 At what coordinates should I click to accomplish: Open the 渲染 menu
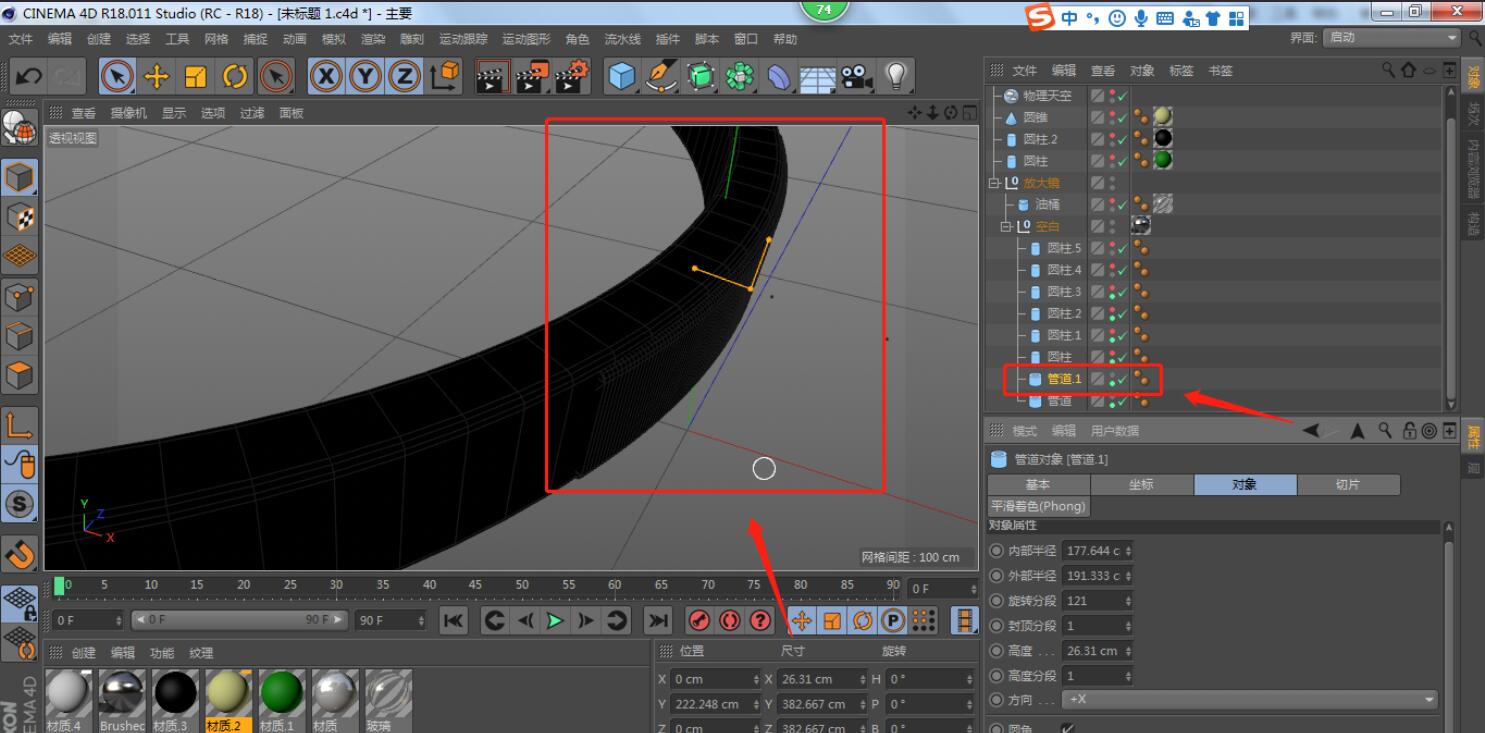click(x=373, y=39)
